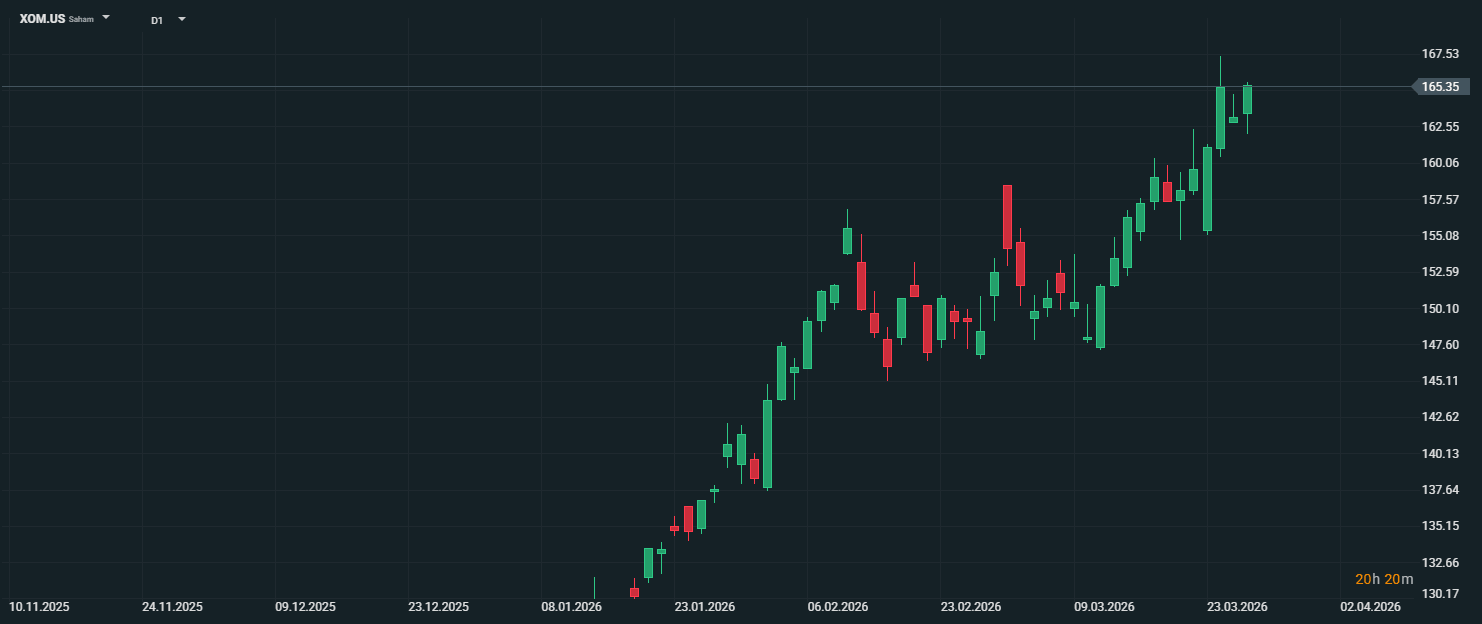
Task: Click the 150.10 price axis label
Action: click(1440, 308)
